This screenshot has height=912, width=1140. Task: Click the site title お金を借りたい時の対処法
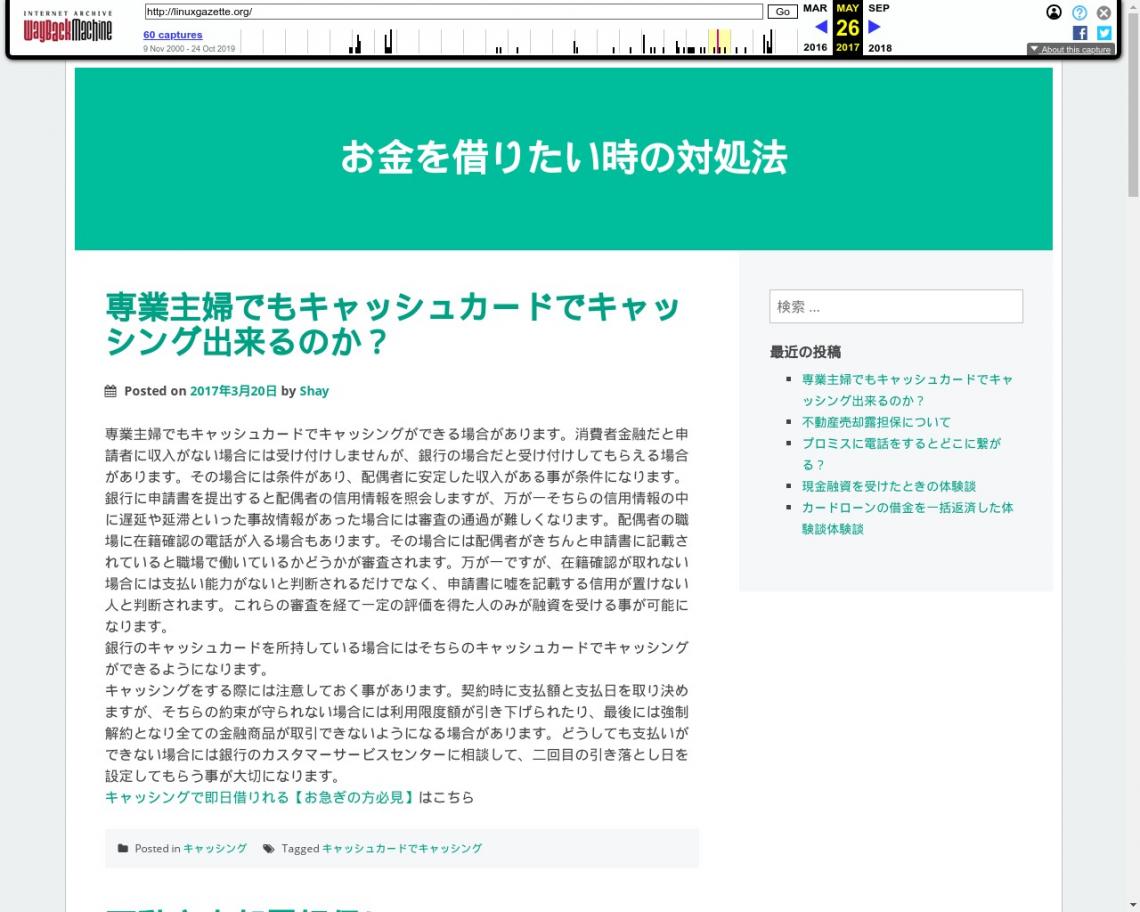click(563, 158)
